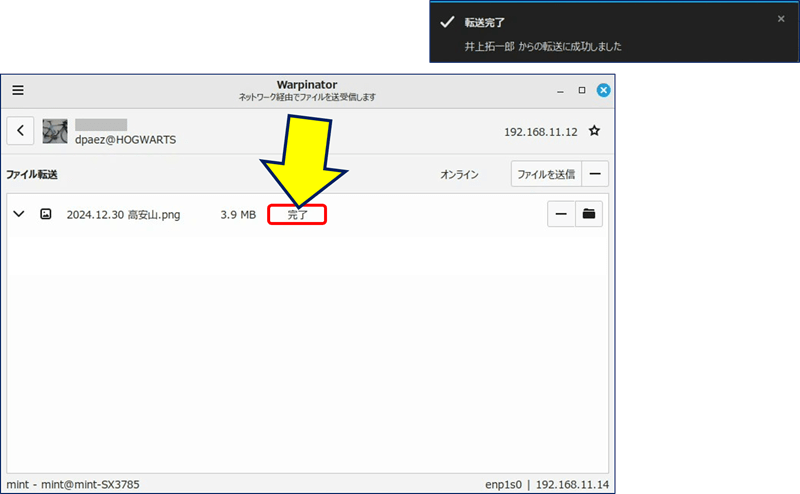Clear the list with the minus button beside ファイルを送信
Screen dimensions: 800x494
click(595, 174)
